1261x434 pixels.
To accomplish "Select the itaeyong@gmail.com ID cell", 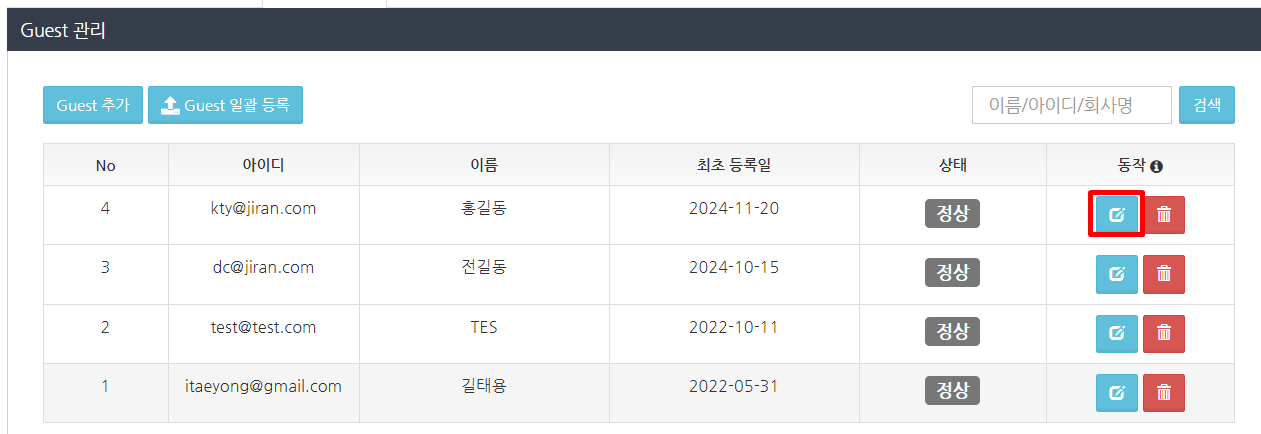I will (263, 386).
